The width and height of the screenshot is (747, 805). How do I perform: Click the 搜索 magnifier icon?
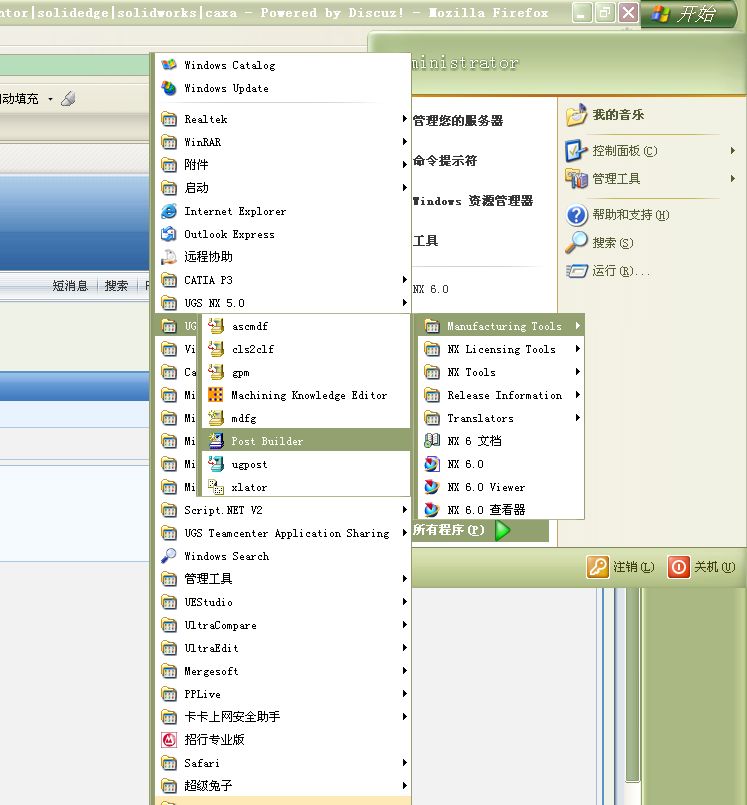coord(577,243)
